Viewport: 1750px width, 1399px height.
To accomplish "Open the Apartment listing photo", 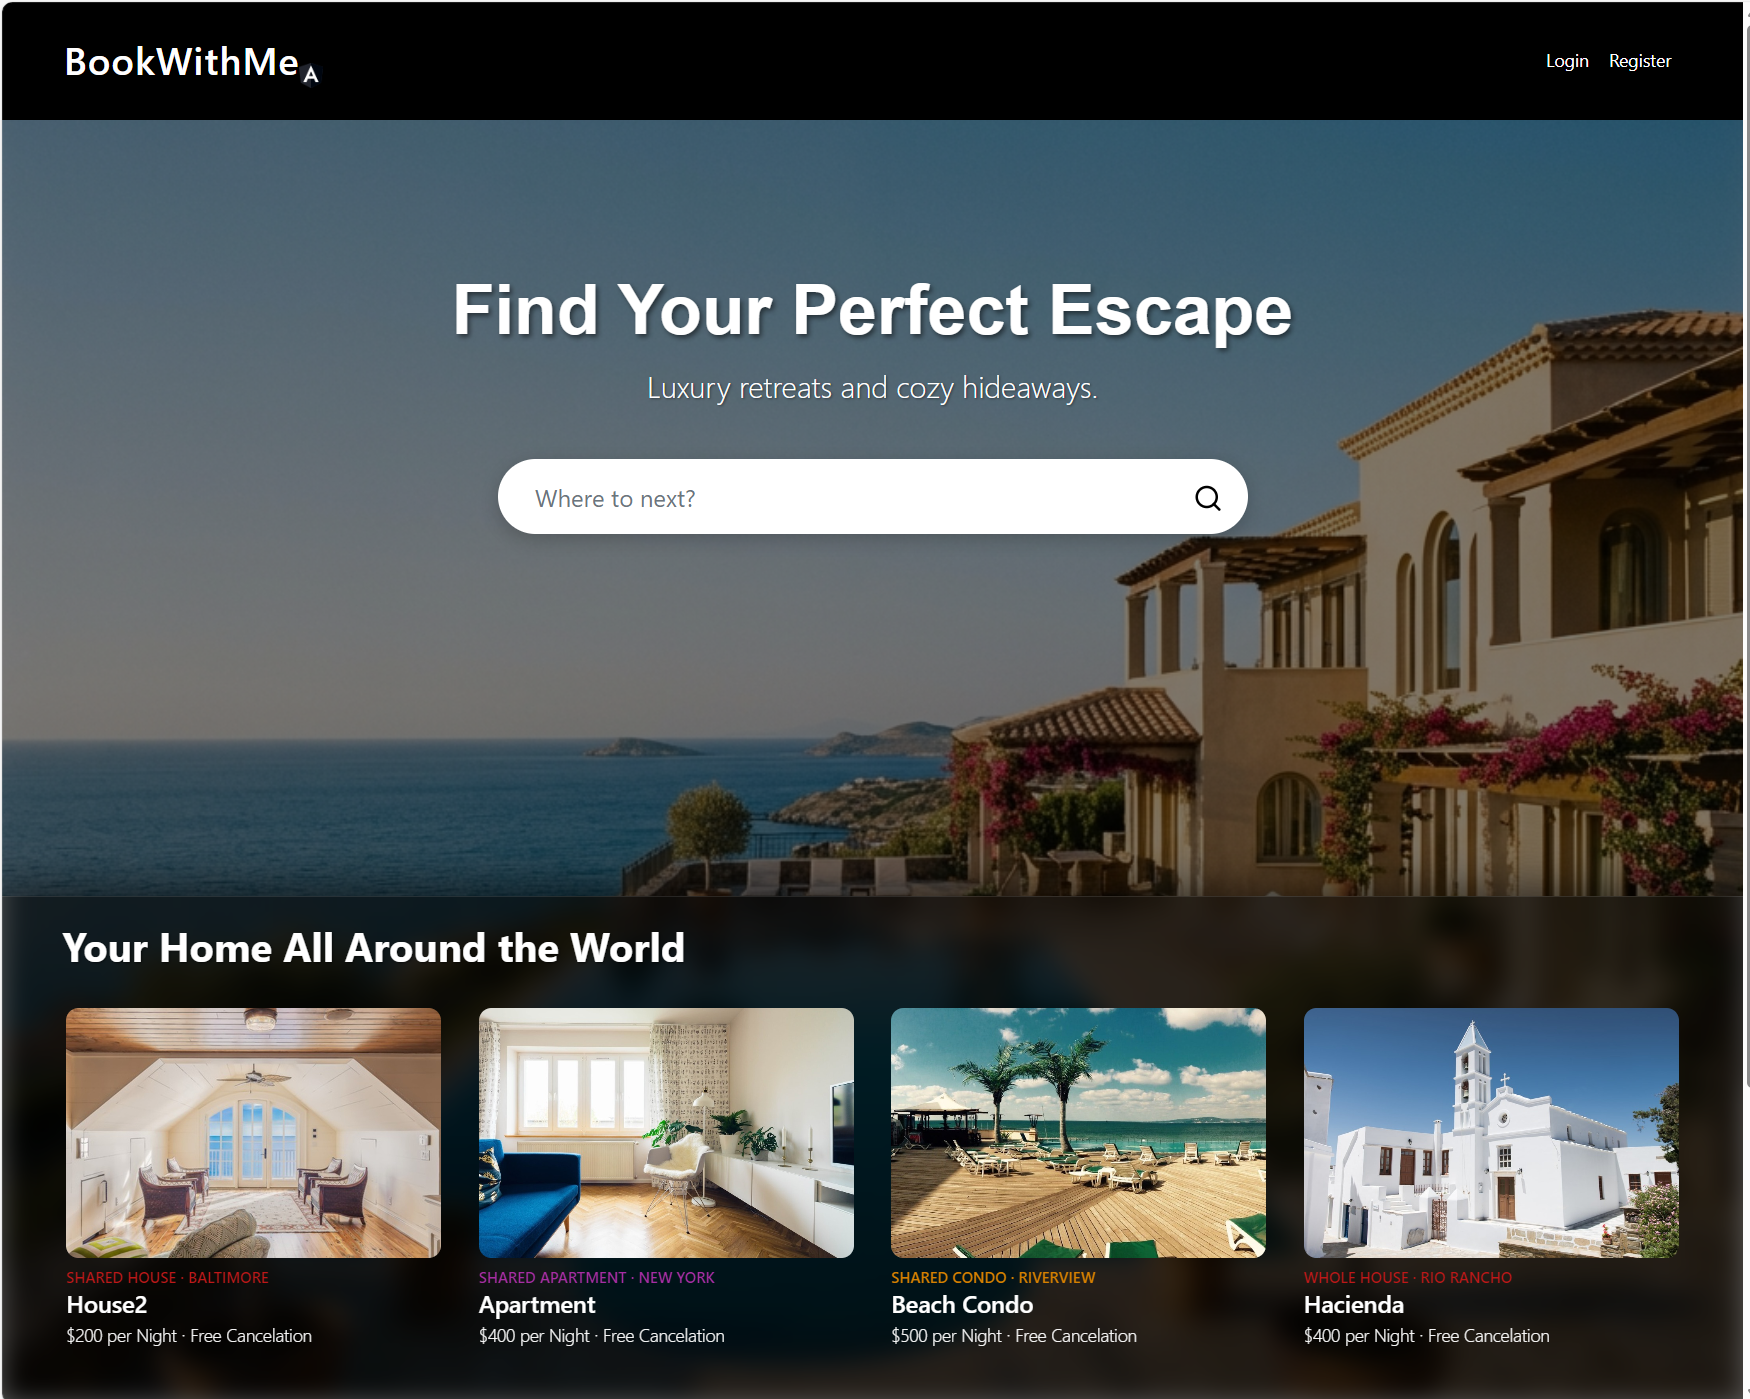I will point(666,1132).
